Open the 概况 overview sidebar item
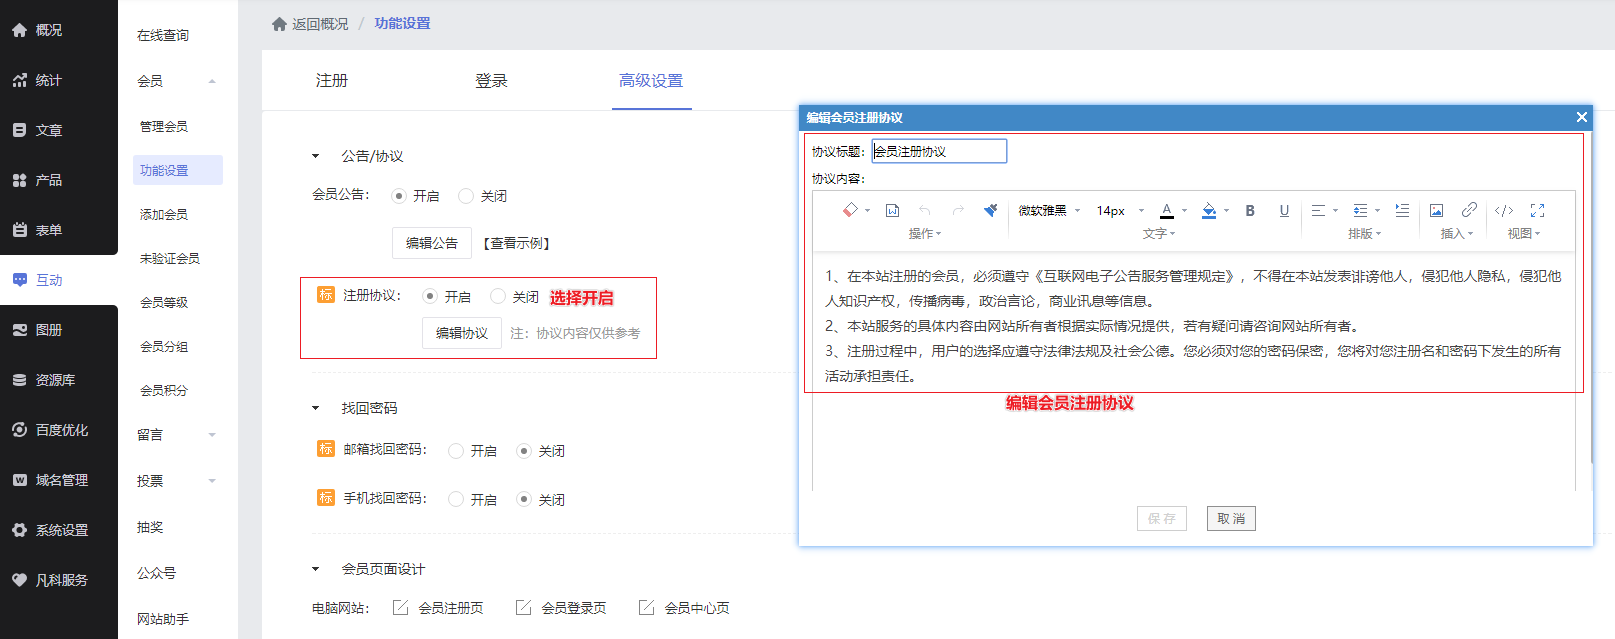The width and height of the screenshot is (1615, 639). tap(58, 30)
